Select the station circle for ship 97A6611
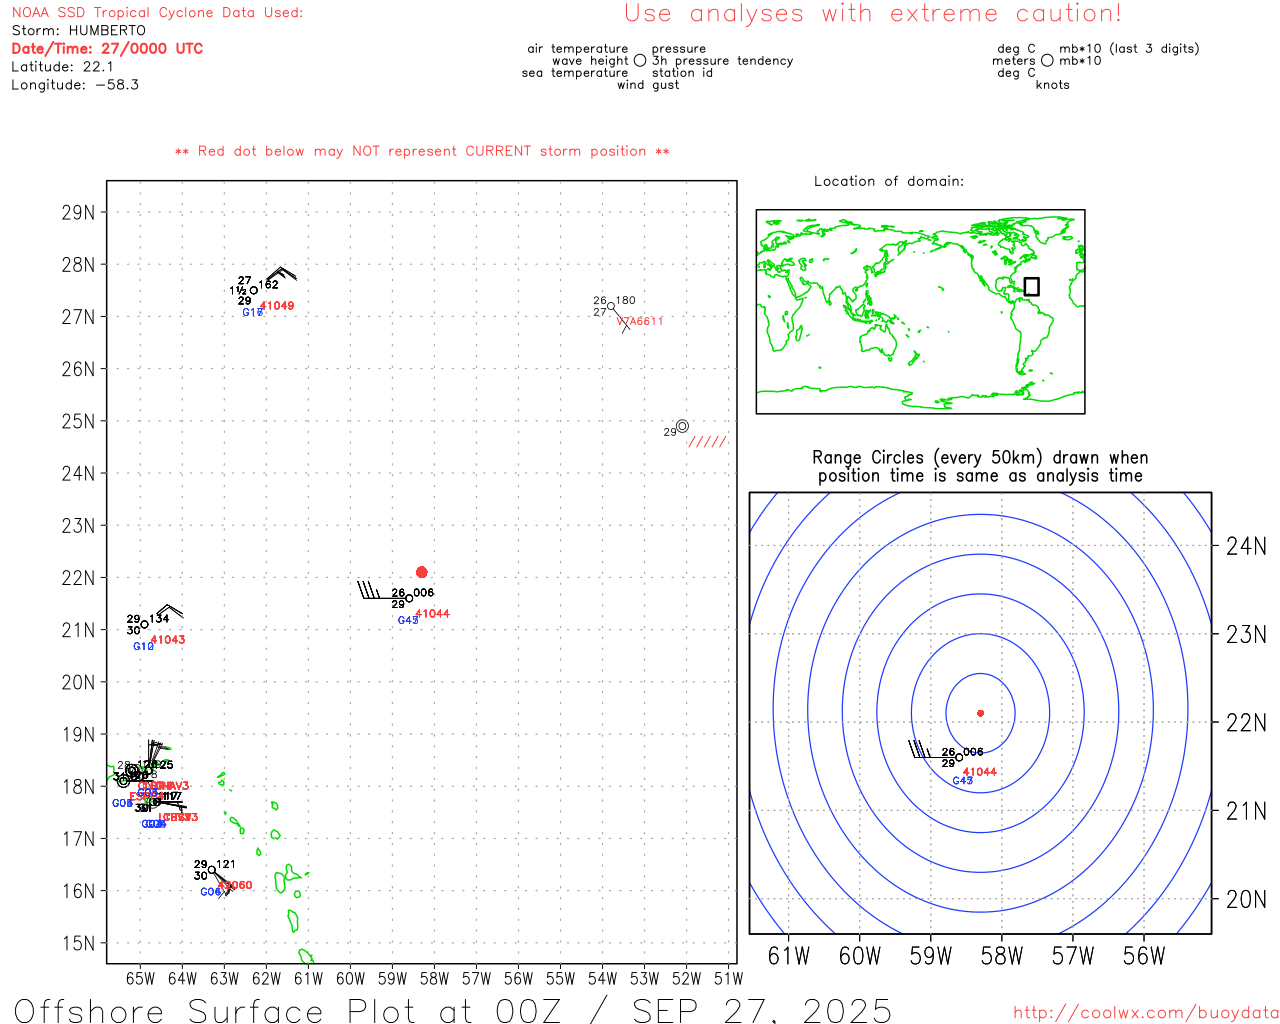Viewport: 1280px width, 1024px height. 611,306
